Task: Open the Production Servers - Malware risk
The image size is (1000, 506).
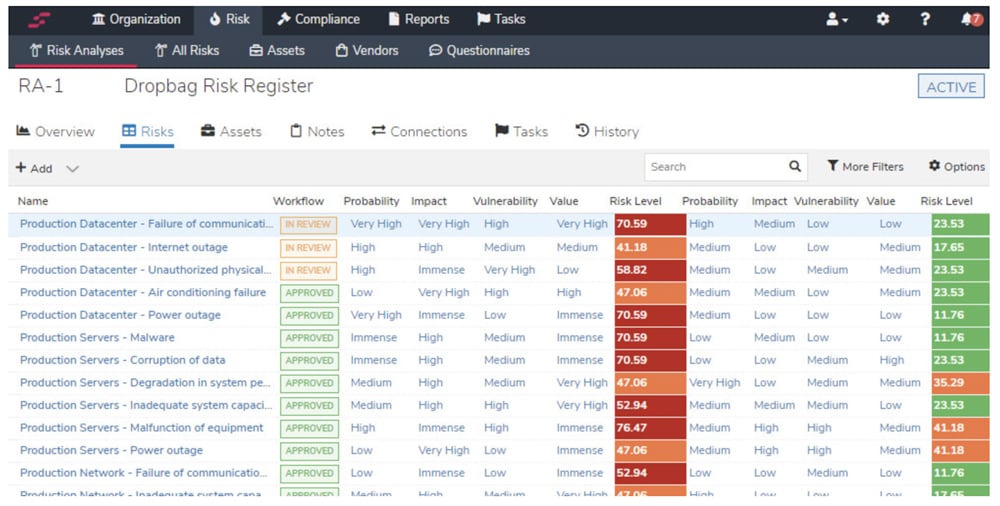Action: (97, 338)
